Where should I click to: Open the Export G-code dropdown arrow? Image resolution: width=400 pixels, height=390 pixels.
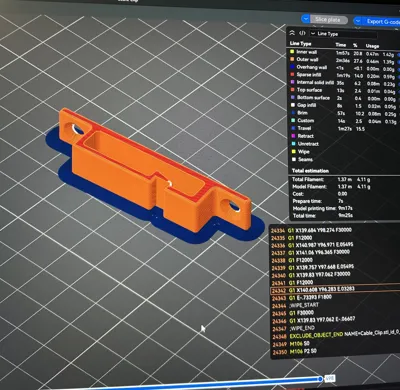point(358,21)
